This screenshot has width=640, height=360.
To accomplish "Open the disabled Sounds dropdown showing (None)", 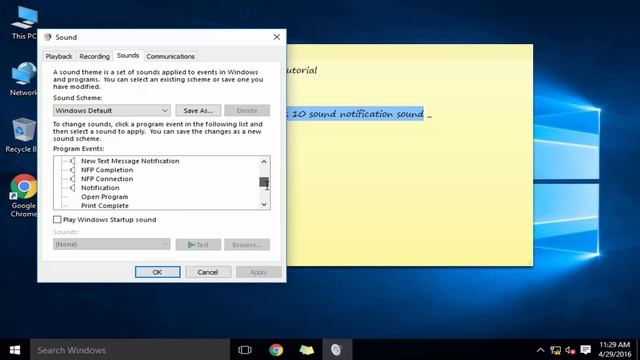I will pyautogui.click(x=112, y=244).
